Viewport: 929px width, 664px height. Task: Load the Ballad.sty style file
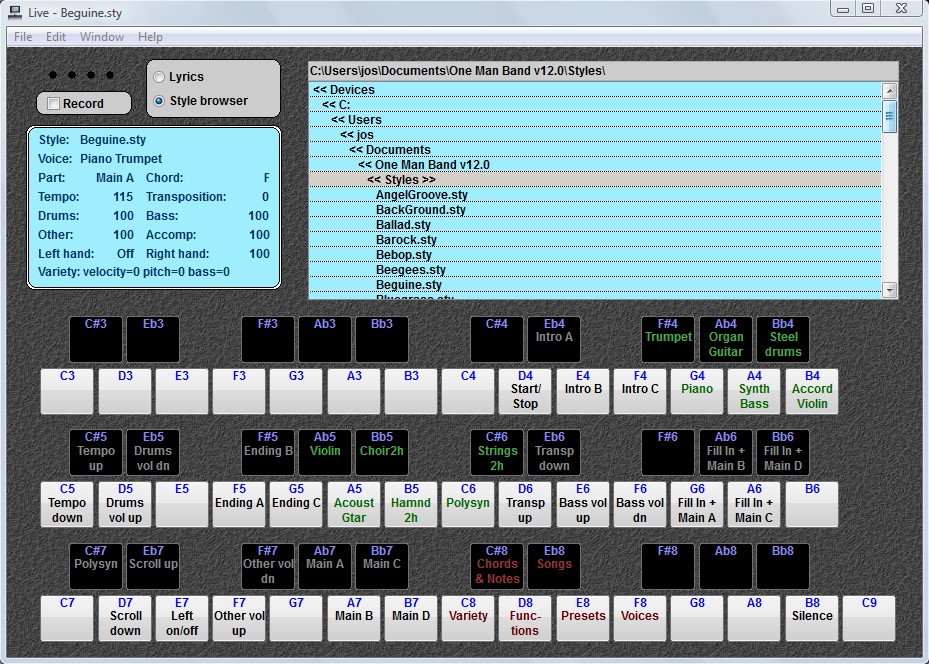[403, 225]
